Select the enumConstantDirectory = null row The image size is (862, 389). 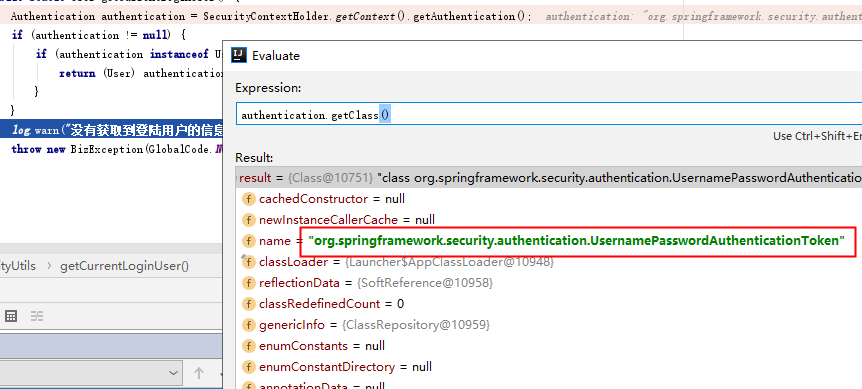549,367
